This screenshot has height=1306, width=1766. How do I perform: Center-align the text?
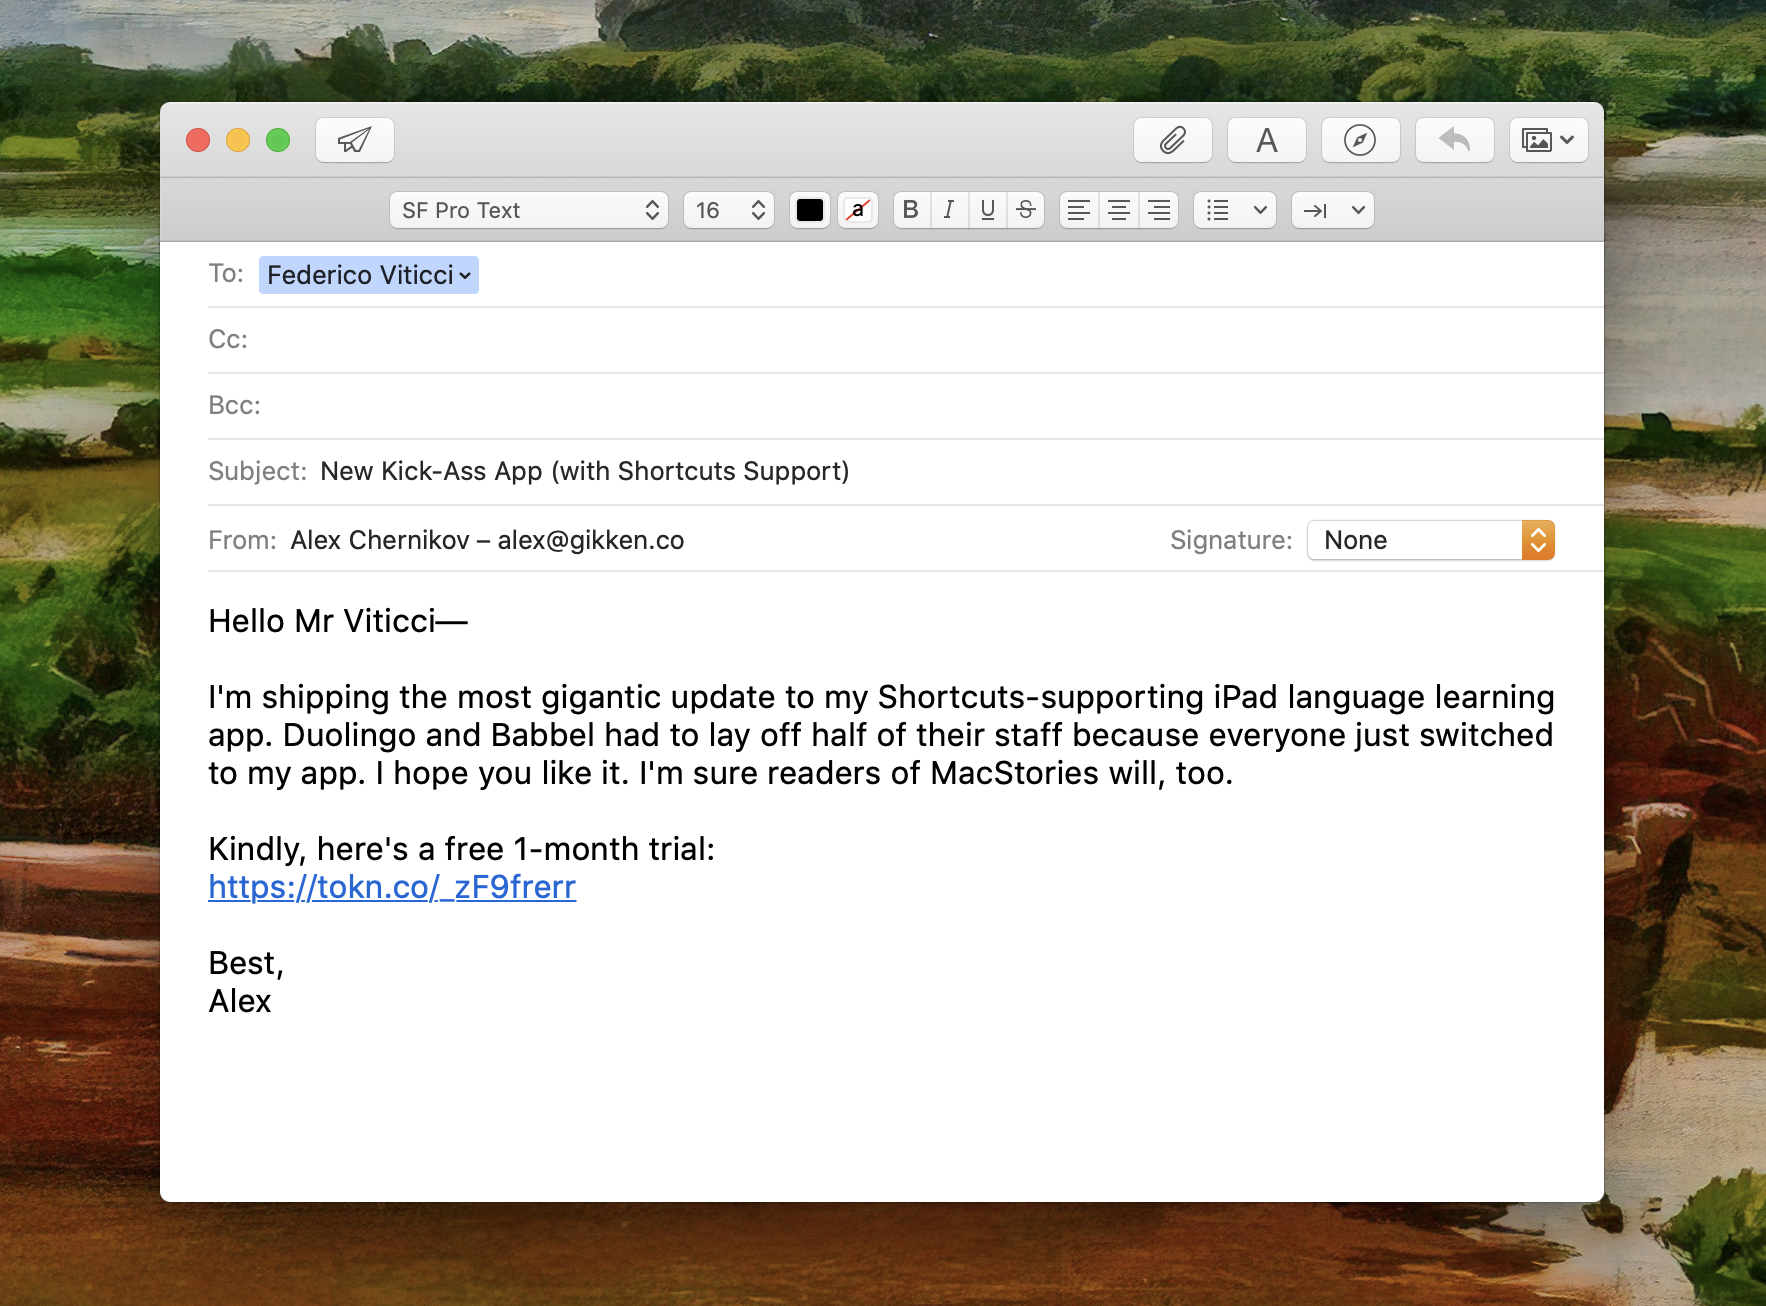point(1119,210)
